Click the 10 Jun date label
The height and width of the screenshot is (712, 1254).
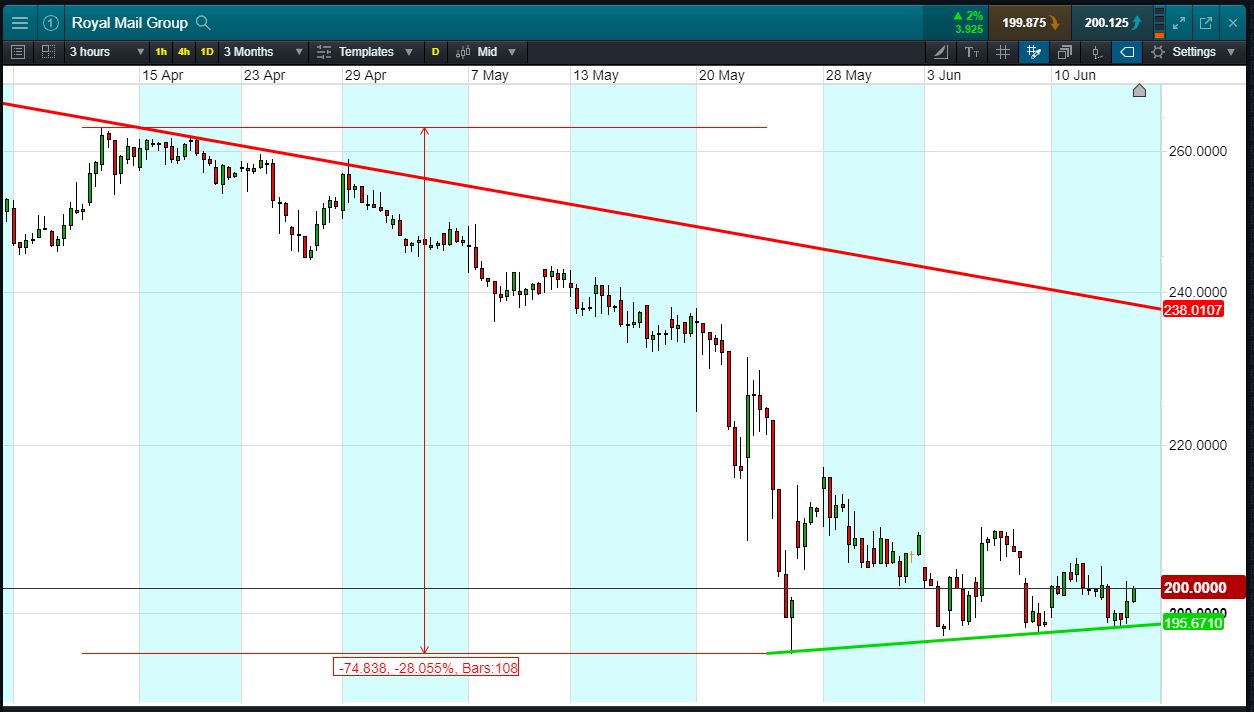[x=1075, y=75]
